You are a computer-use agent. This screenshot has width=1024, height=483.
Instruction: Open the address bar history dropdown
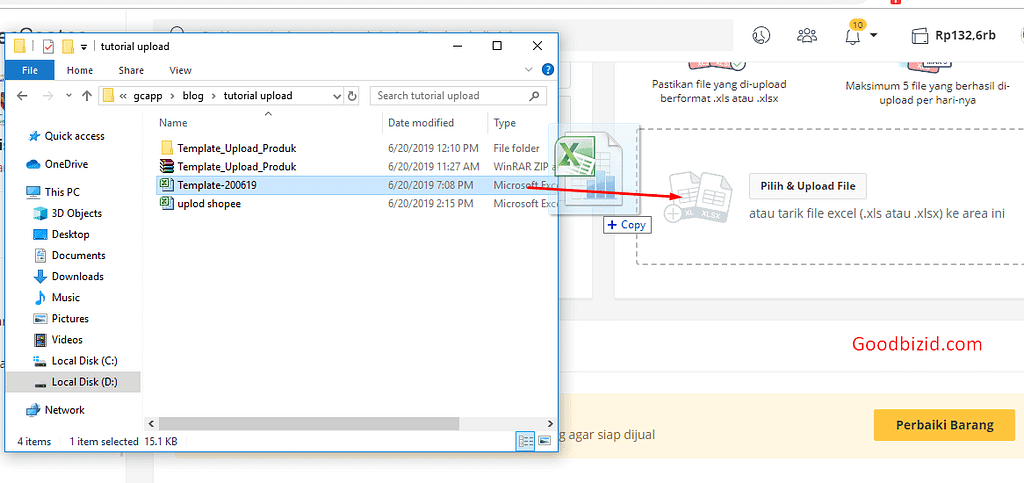[x=337, y=96]
